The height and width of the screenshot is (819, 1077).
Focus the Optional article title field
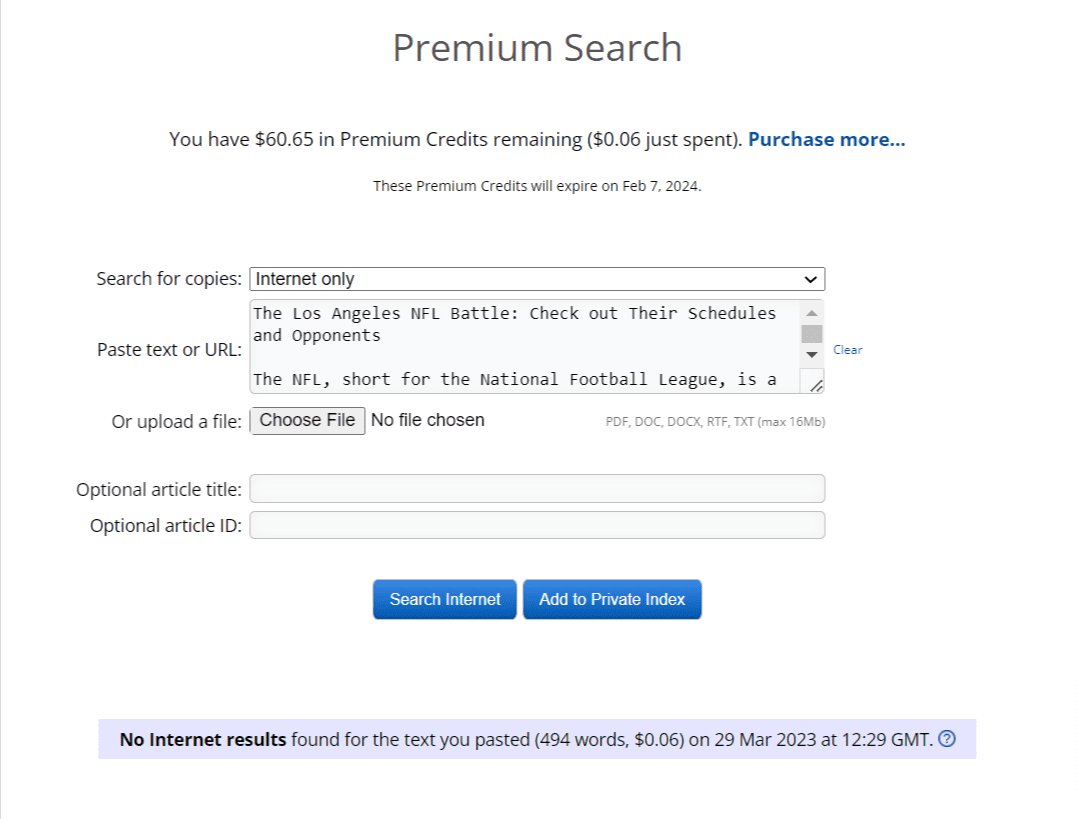[x=537, y=489]
